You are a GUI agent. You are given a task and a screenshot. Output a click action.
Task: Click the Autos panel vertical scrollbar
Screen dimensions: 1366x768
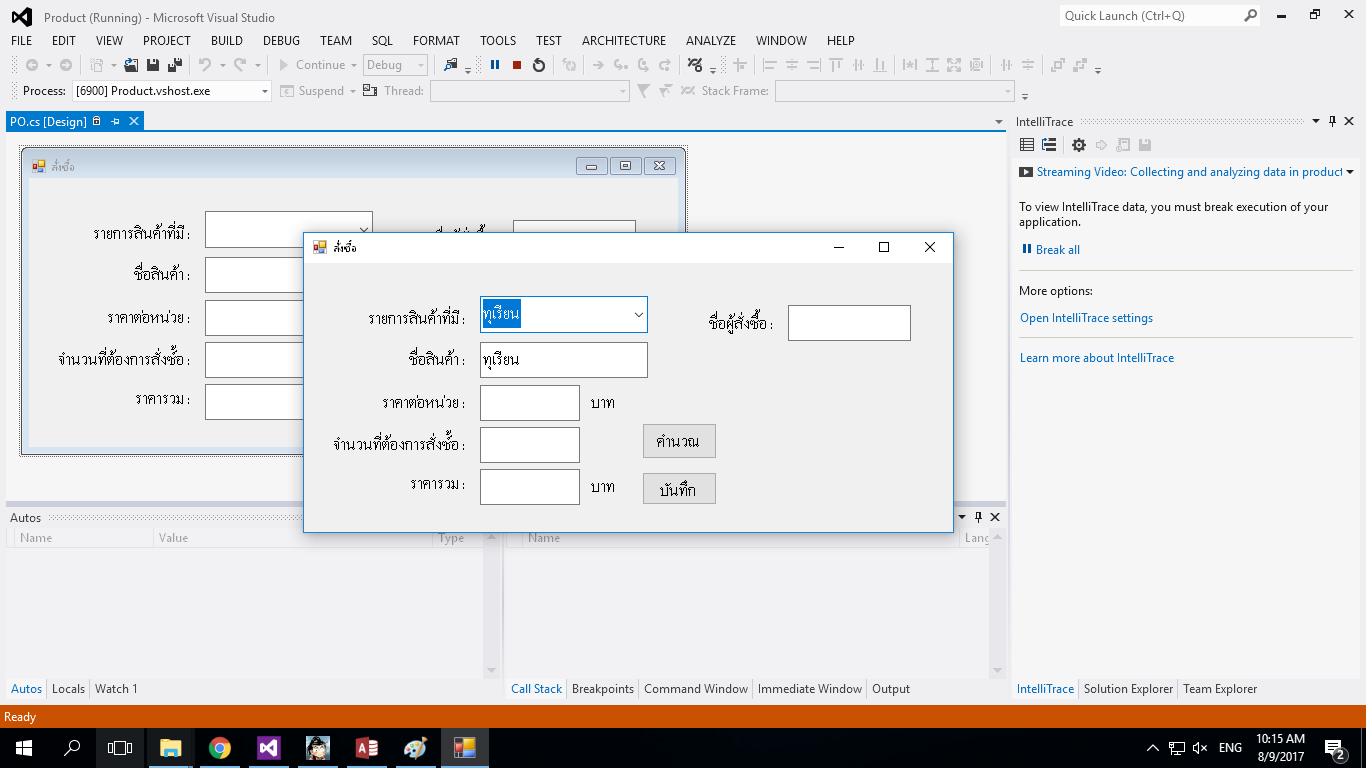click(491, 604)
